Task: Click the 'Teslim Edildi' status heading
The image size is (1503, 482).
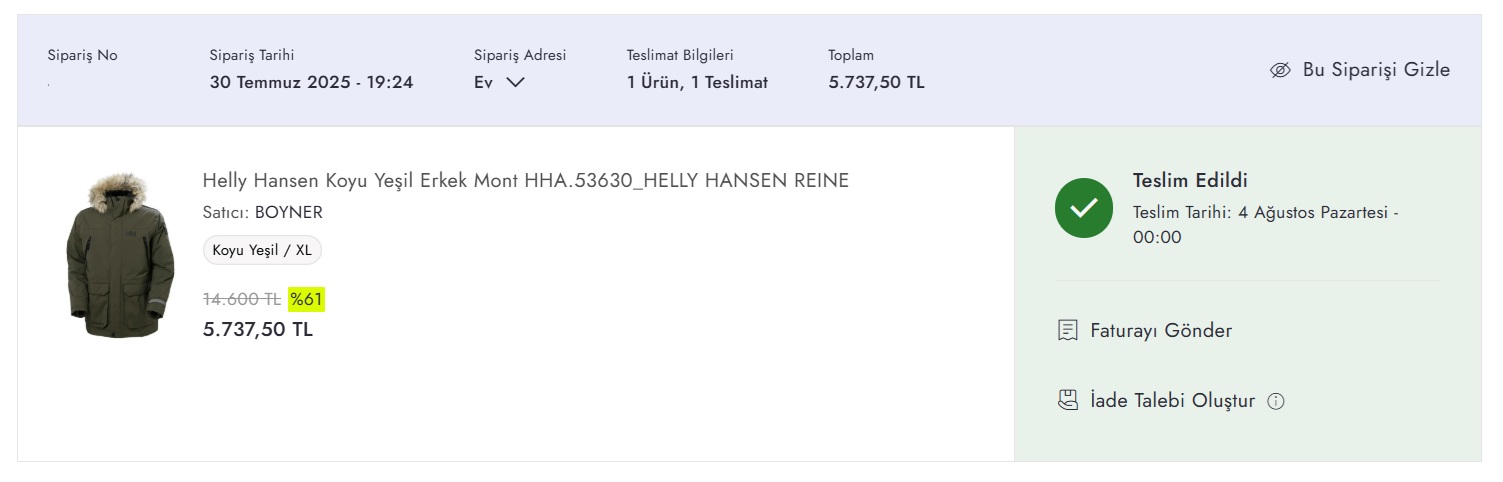Action: (x=1190, y=181)
